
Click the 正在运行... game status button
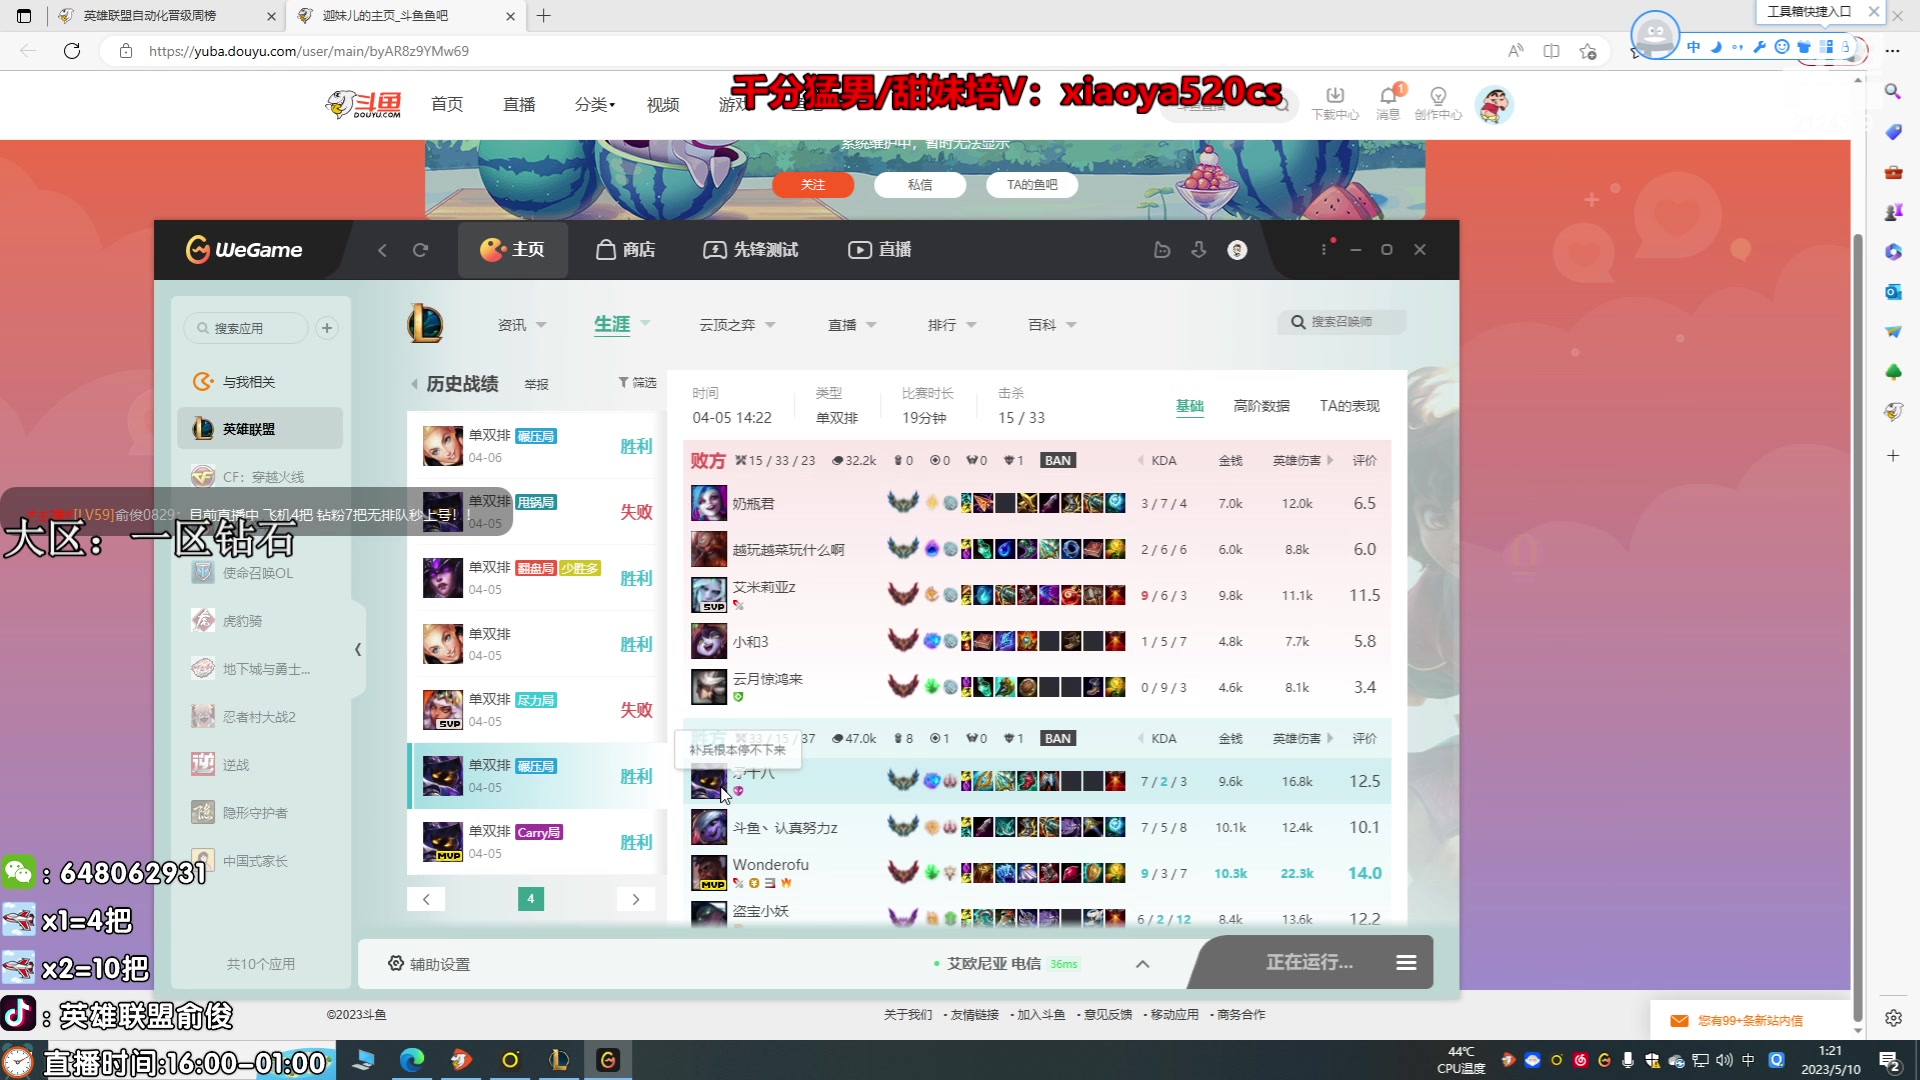click(x=1309, y=963)
